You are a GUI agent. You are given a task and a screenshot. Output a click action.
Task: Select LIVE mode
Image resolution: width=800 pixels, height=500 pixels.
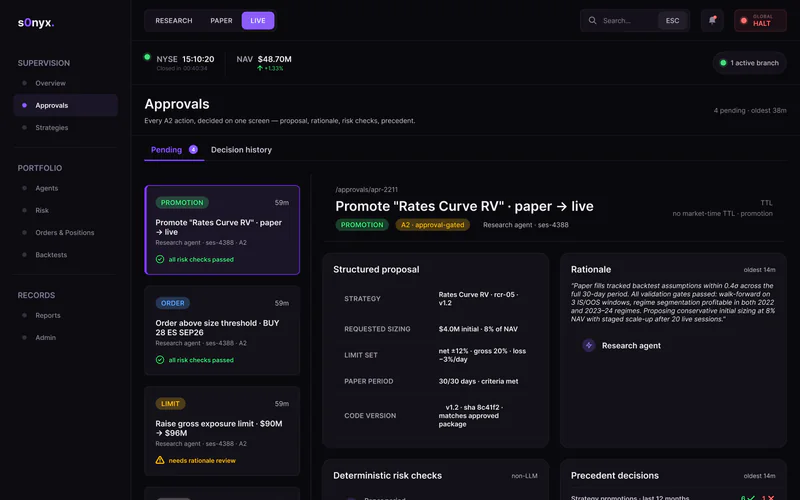pos(258,20)
